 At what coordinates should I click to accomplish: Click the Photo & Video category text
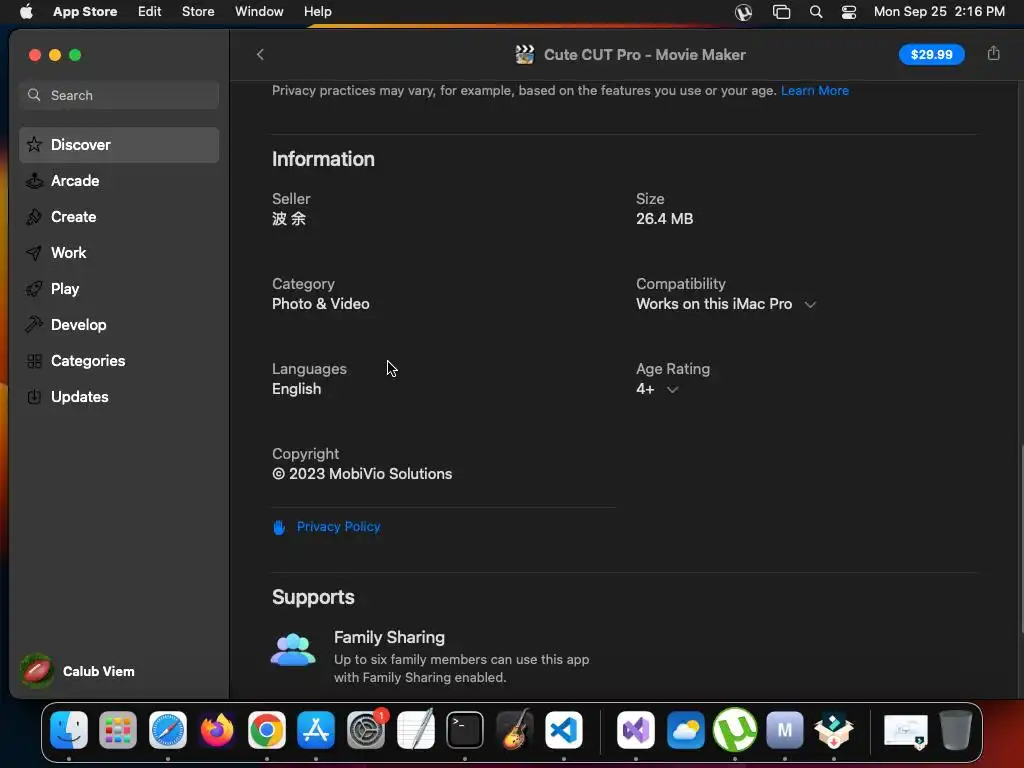pos(321,304)
